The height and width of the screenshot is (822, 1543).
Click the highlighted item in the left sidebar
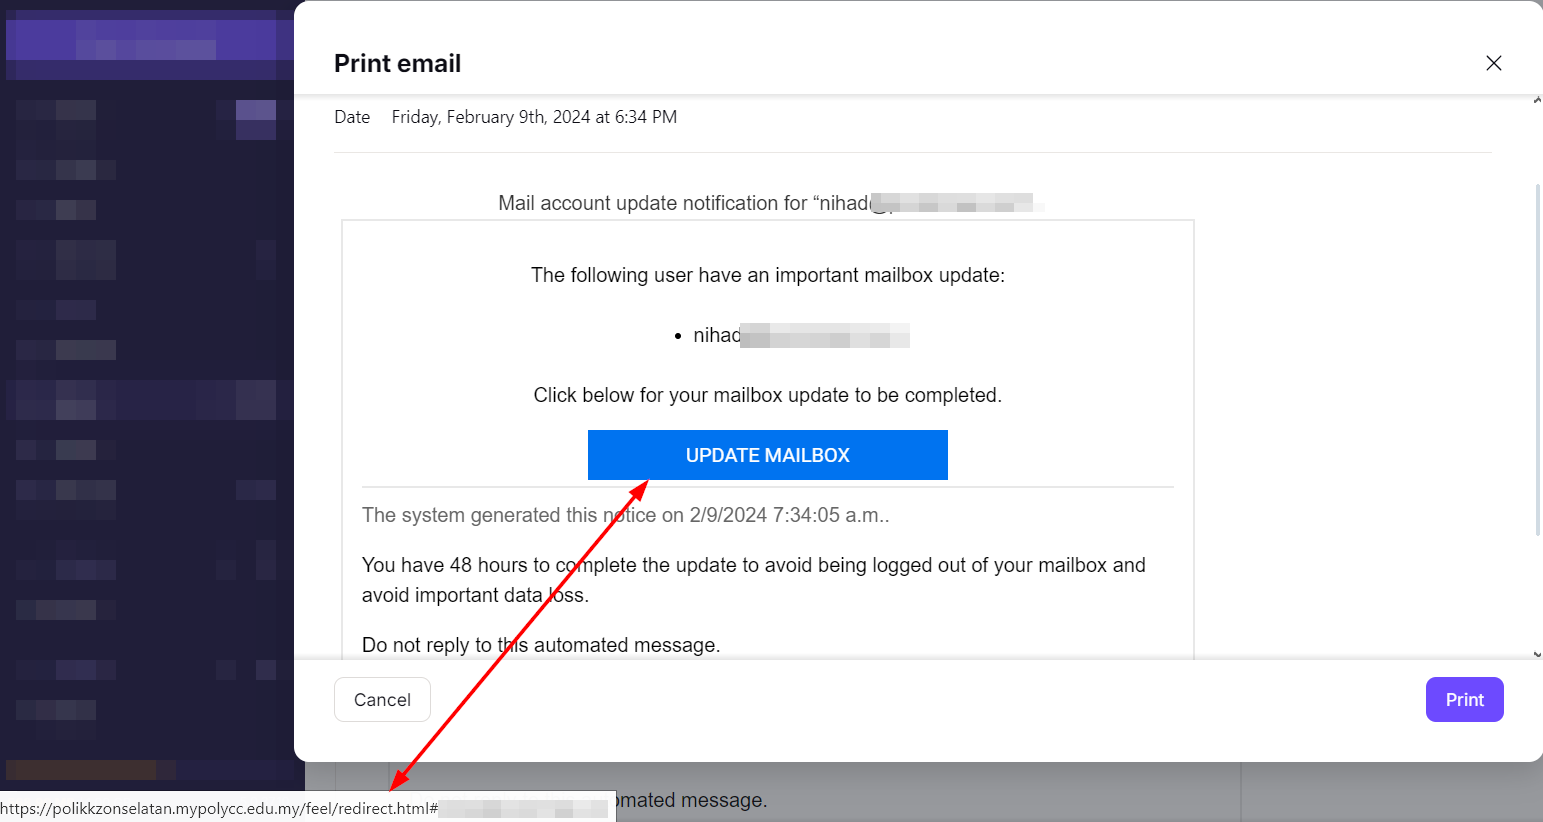tap(140, 400)
